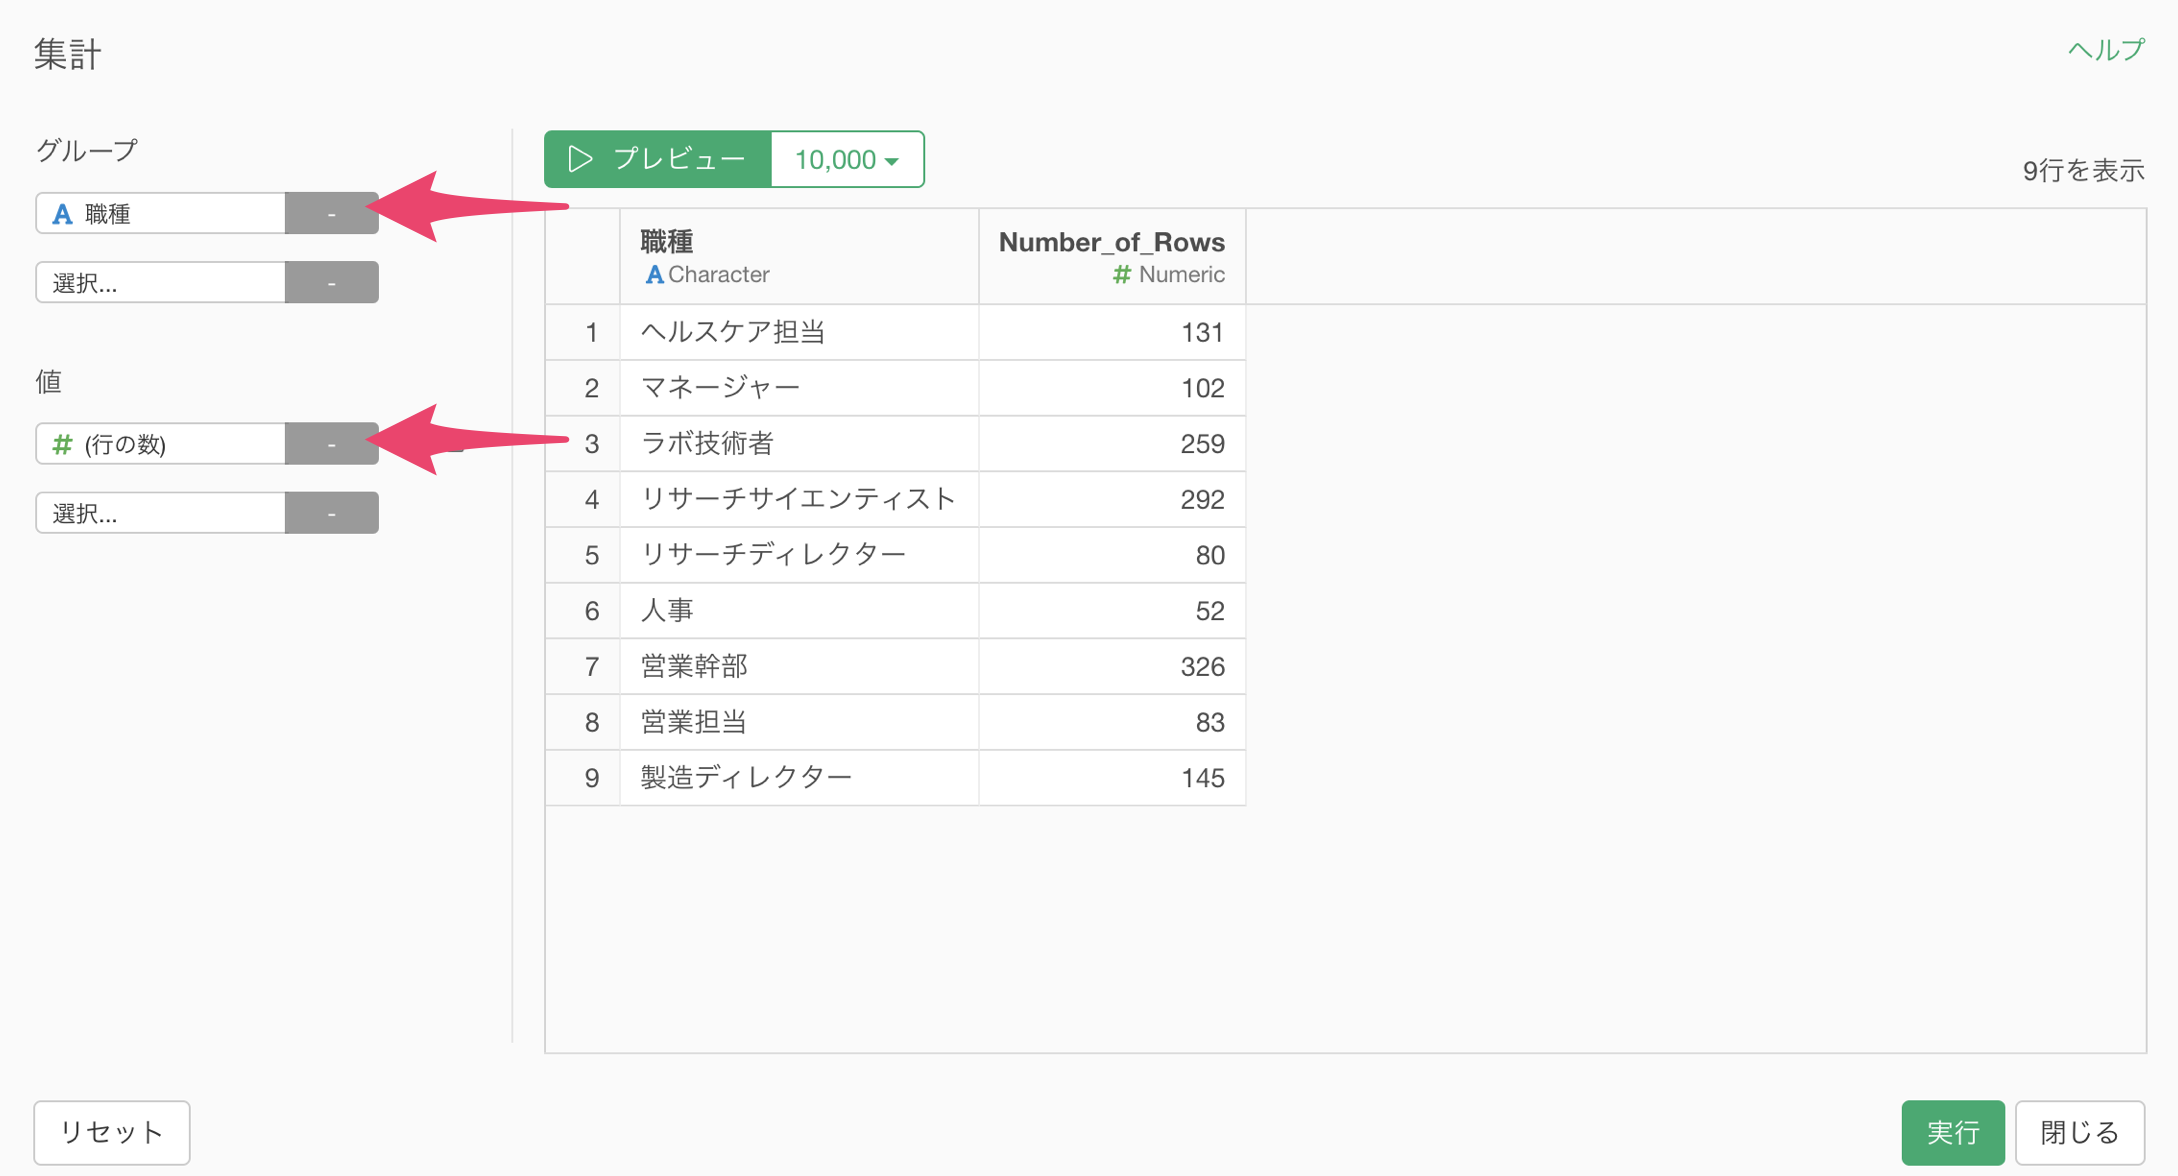
Task: Click the value 292 cell
Action: (x=1112, y=499)
